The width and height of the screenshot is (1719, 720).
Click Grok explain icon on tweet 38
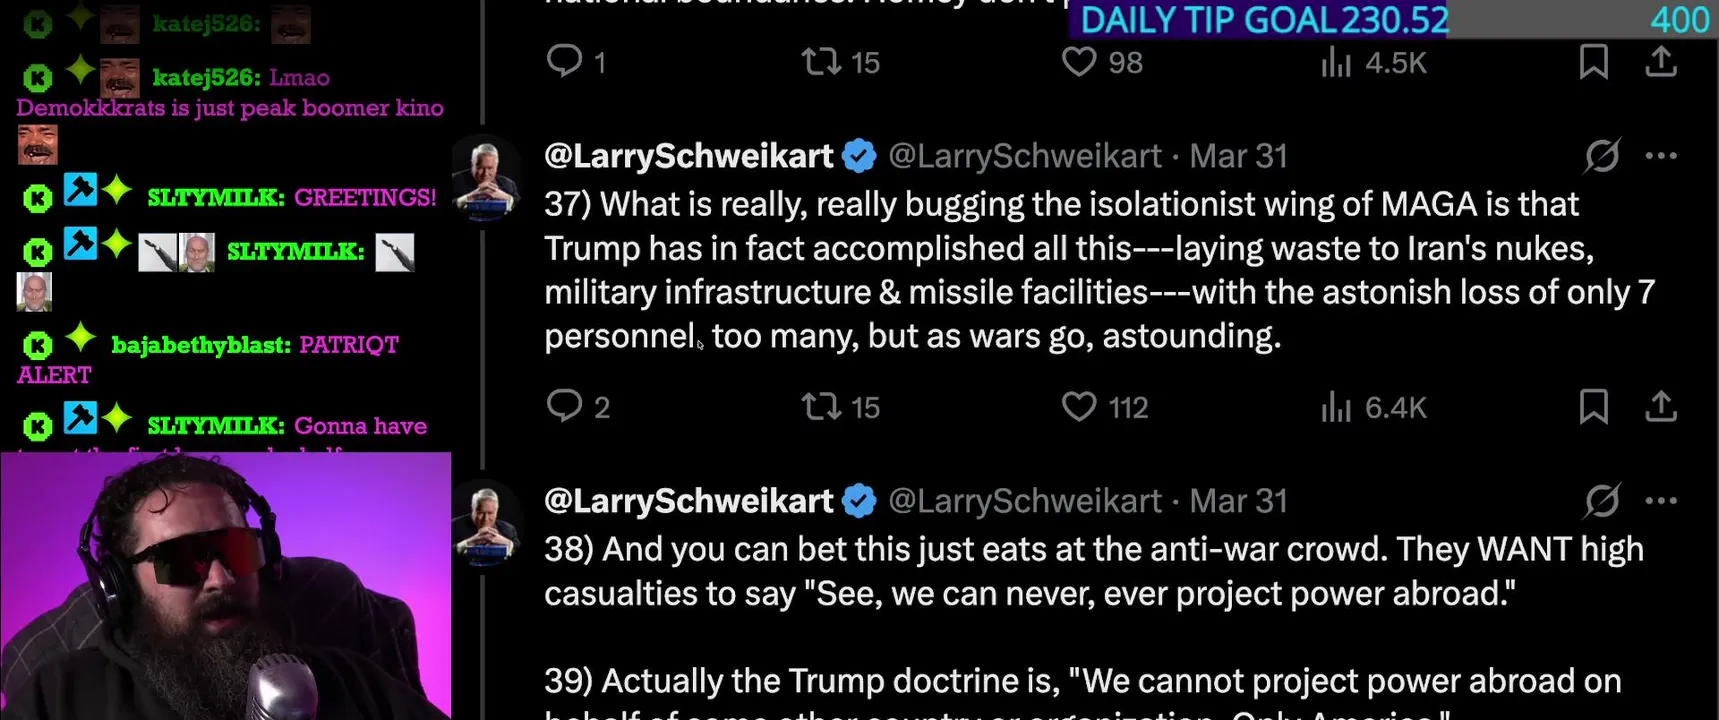pyautogui.click(x=1602, y=501)
